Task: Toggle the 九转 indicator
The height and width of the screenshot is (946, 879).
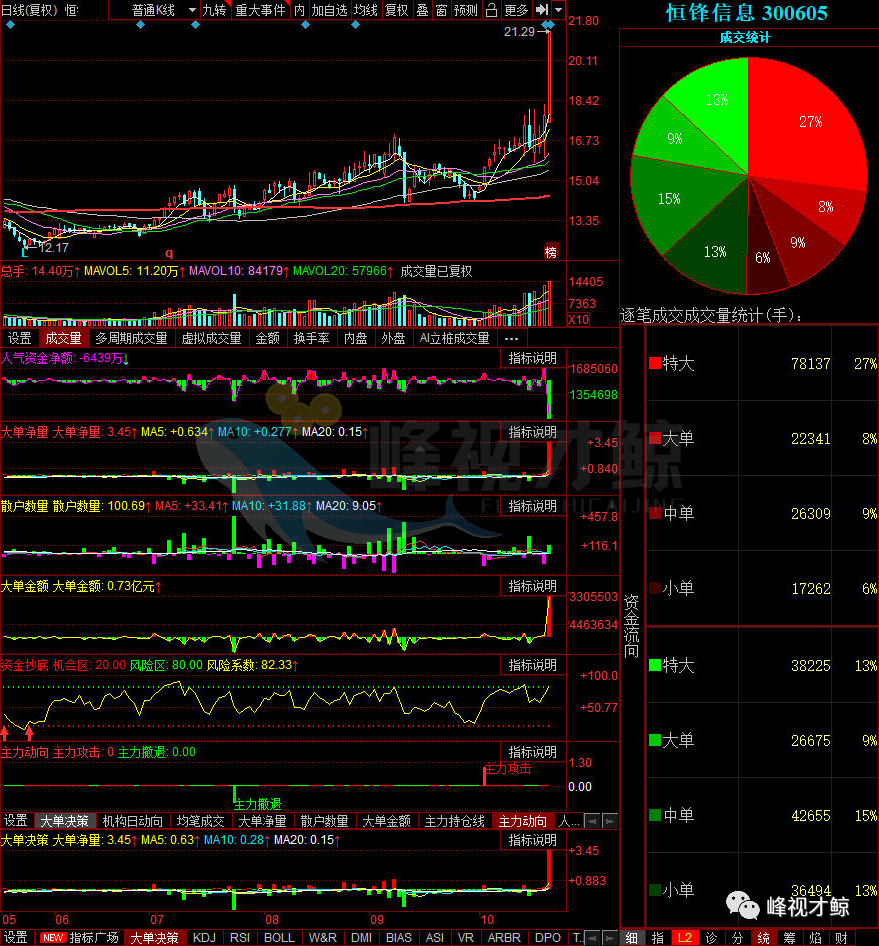Action: [x=214, y=10]
